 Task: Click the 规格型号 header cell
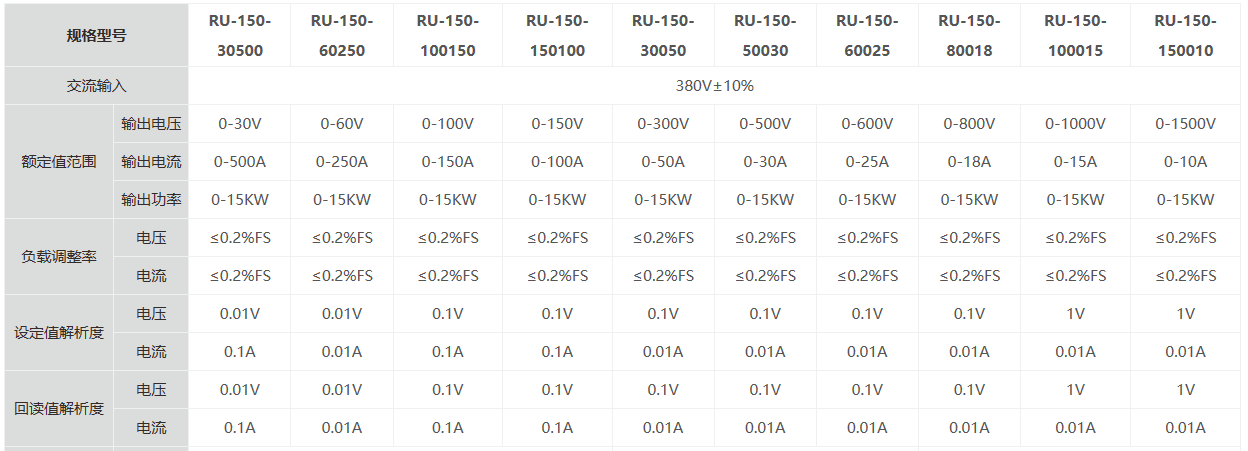coord(96,35)
